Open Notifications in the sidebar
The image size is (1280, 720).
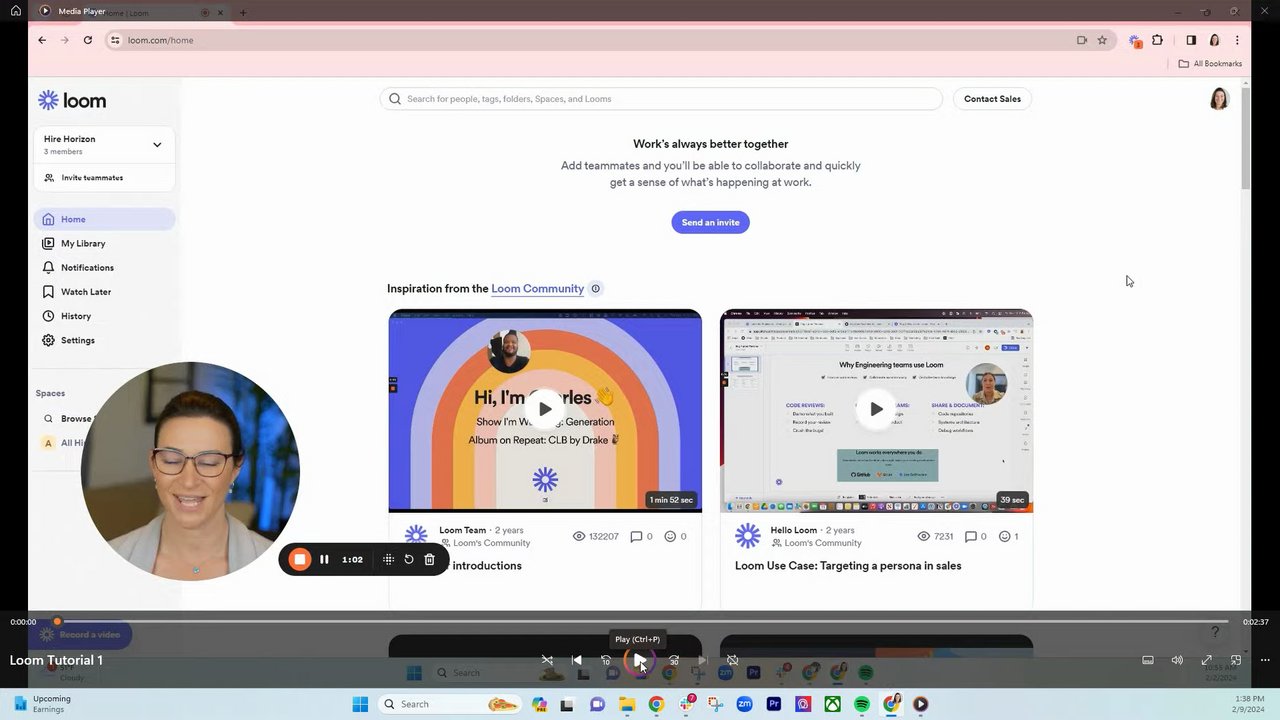point(104,267)
